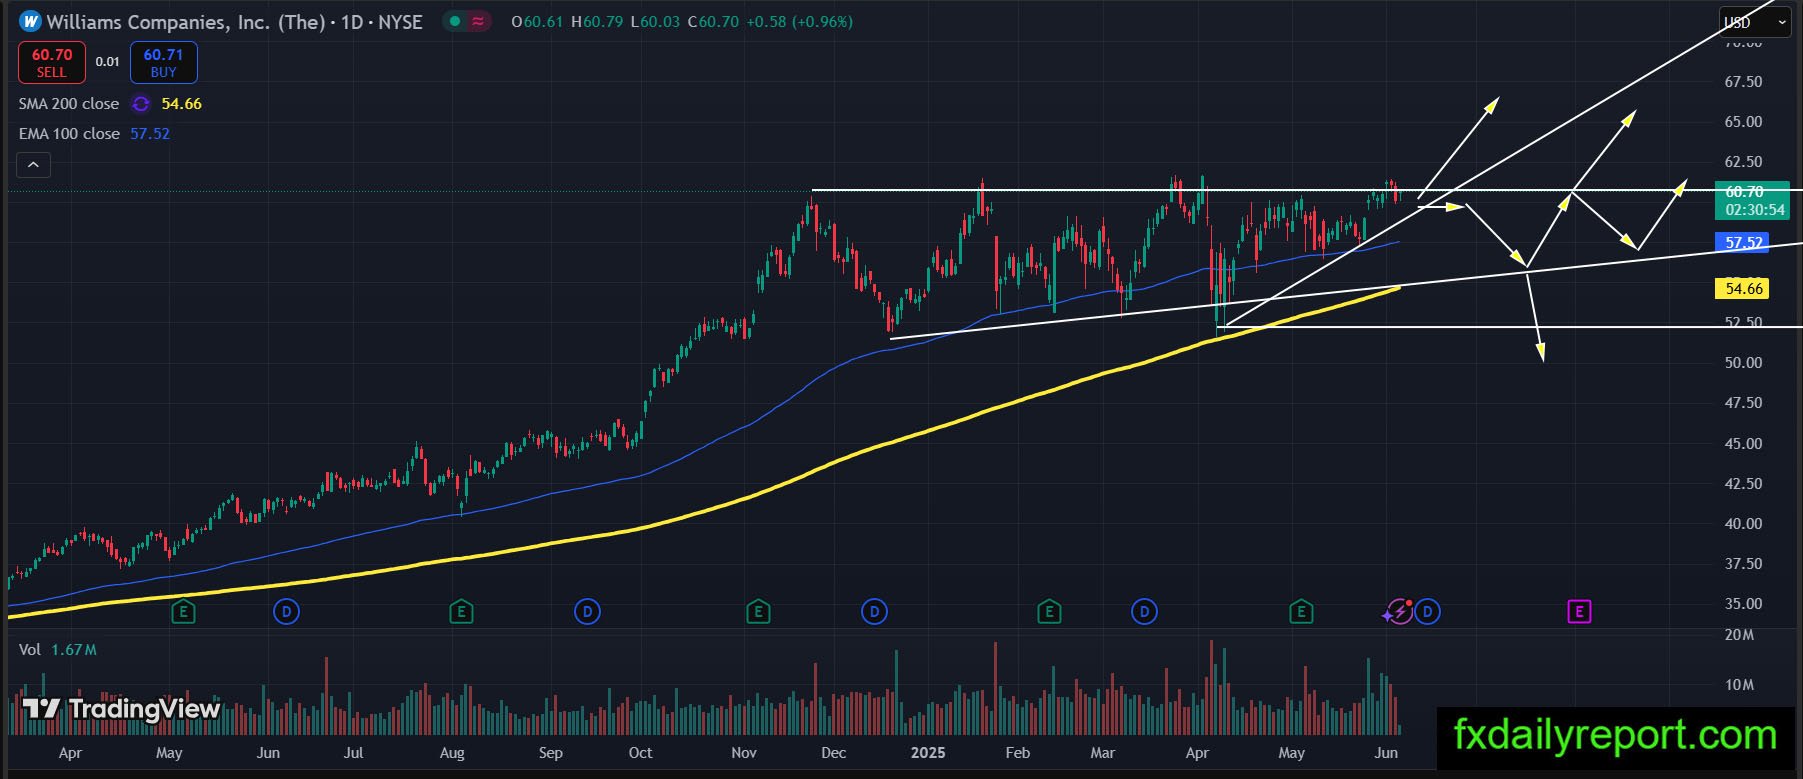
Task: Click the purple refresh icon beside SMA 200
Action: point(141,104)
